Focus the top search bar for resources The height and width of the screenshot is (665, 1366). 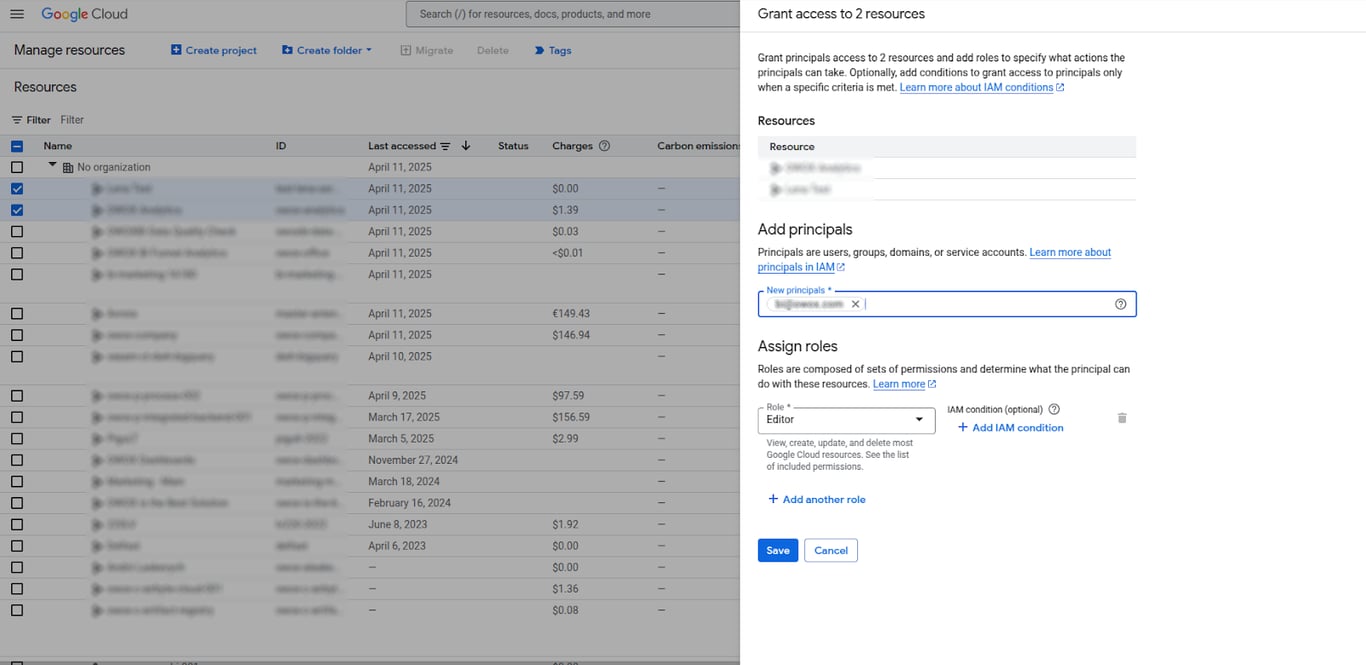point(574,14)
